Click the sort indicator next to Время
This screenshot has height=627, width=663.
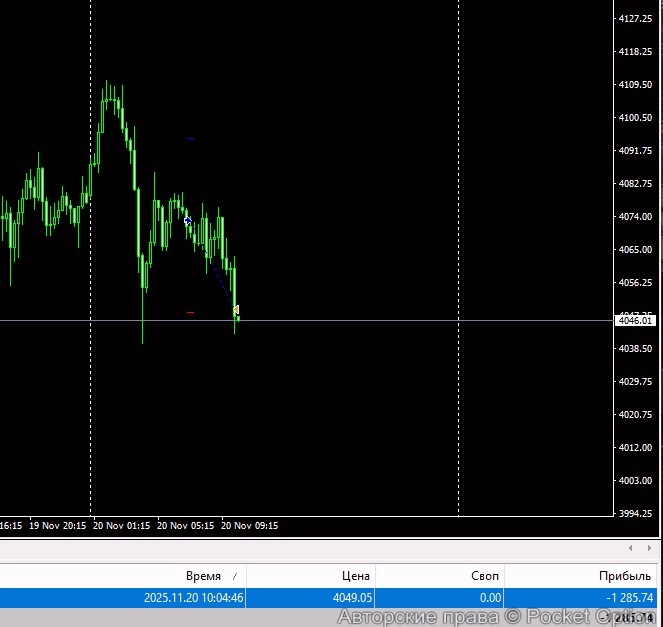(x=235, y=576)
